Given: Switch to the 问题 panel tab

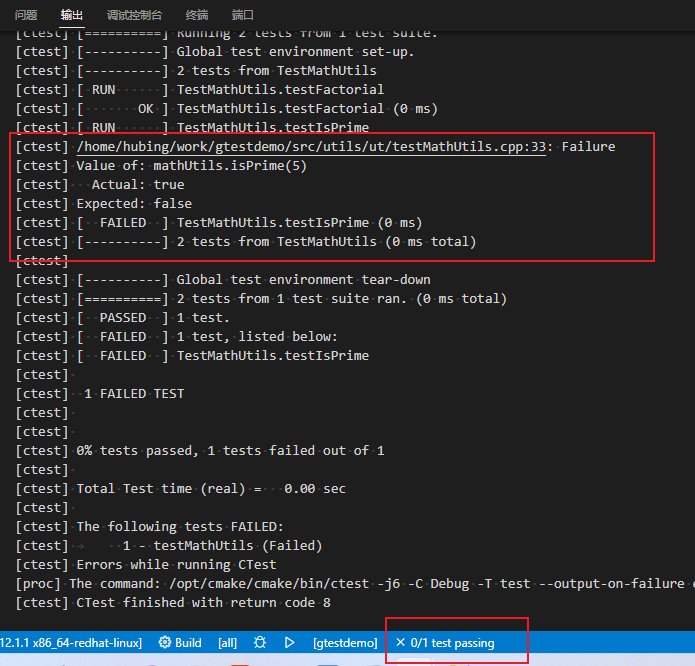Looking at the screenshot, I should click(26, 16).
